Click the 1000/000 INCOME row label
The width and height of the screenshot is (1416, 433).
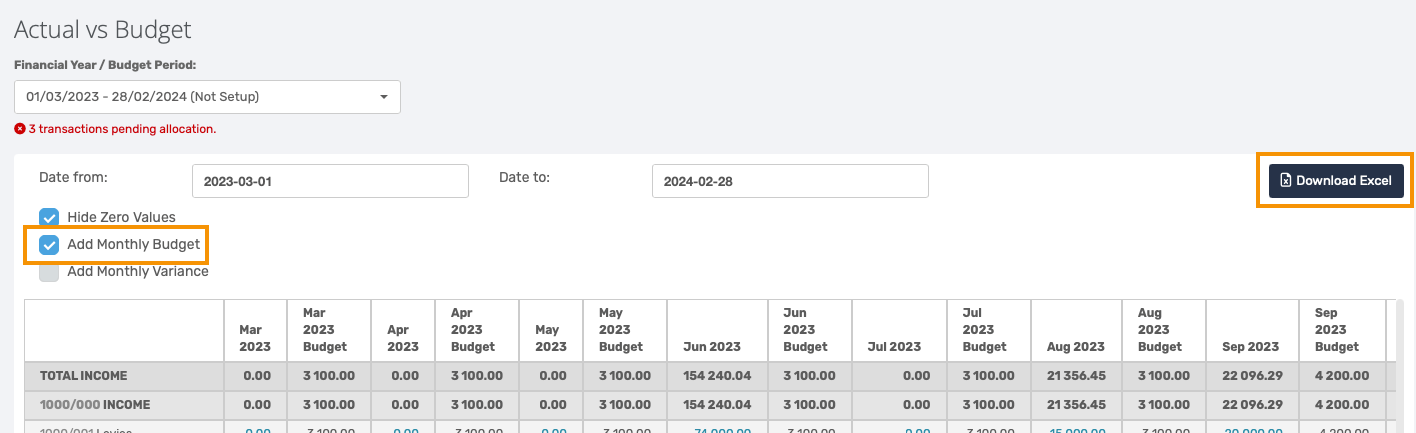coord(94,405)
